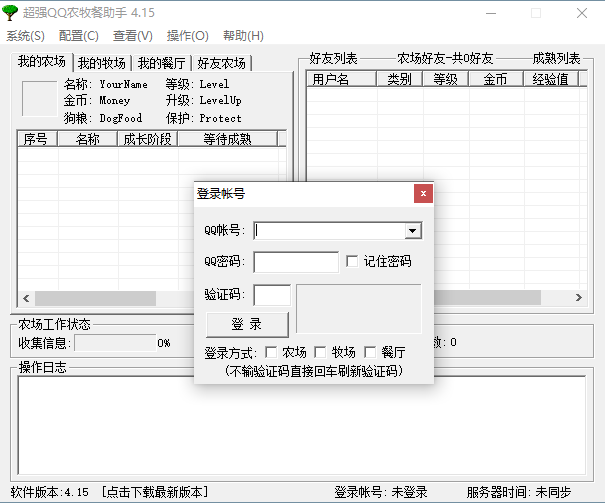
Task: Sort by the 名称 column header
Action: [x=88, y=139]
